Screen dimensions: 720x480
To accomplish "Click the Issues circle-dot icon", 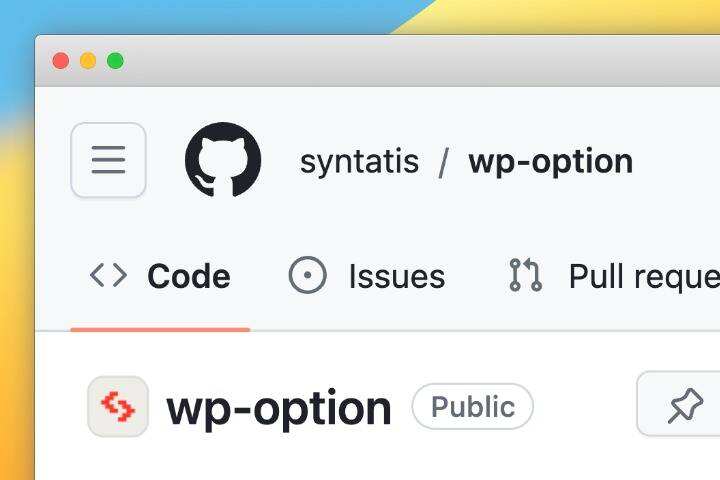I will [x=307, y=276].
